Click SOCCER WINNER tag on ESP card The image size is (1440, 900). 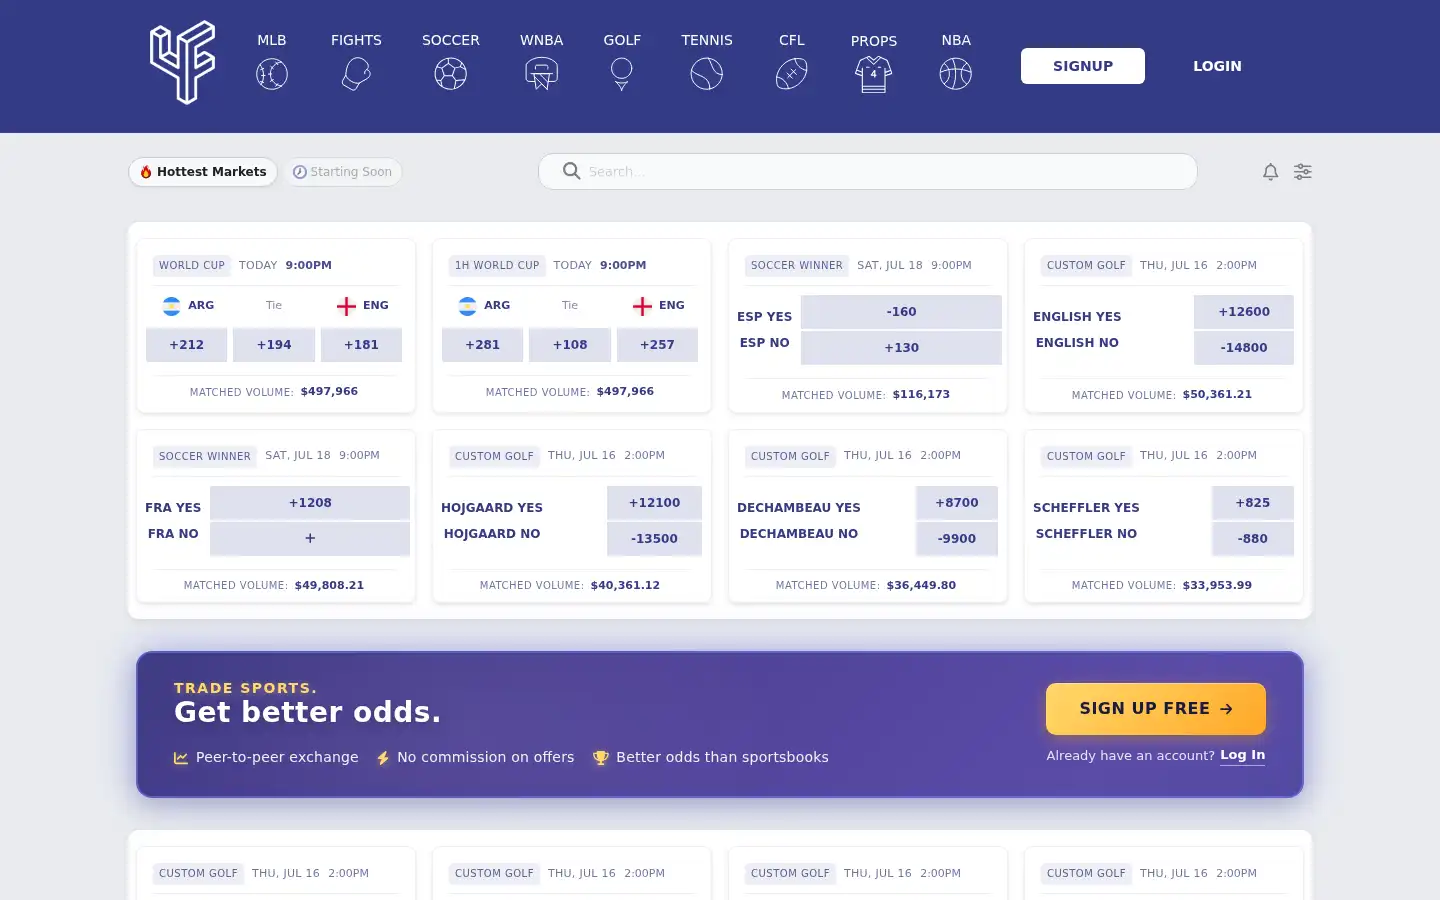click(797, 266)
